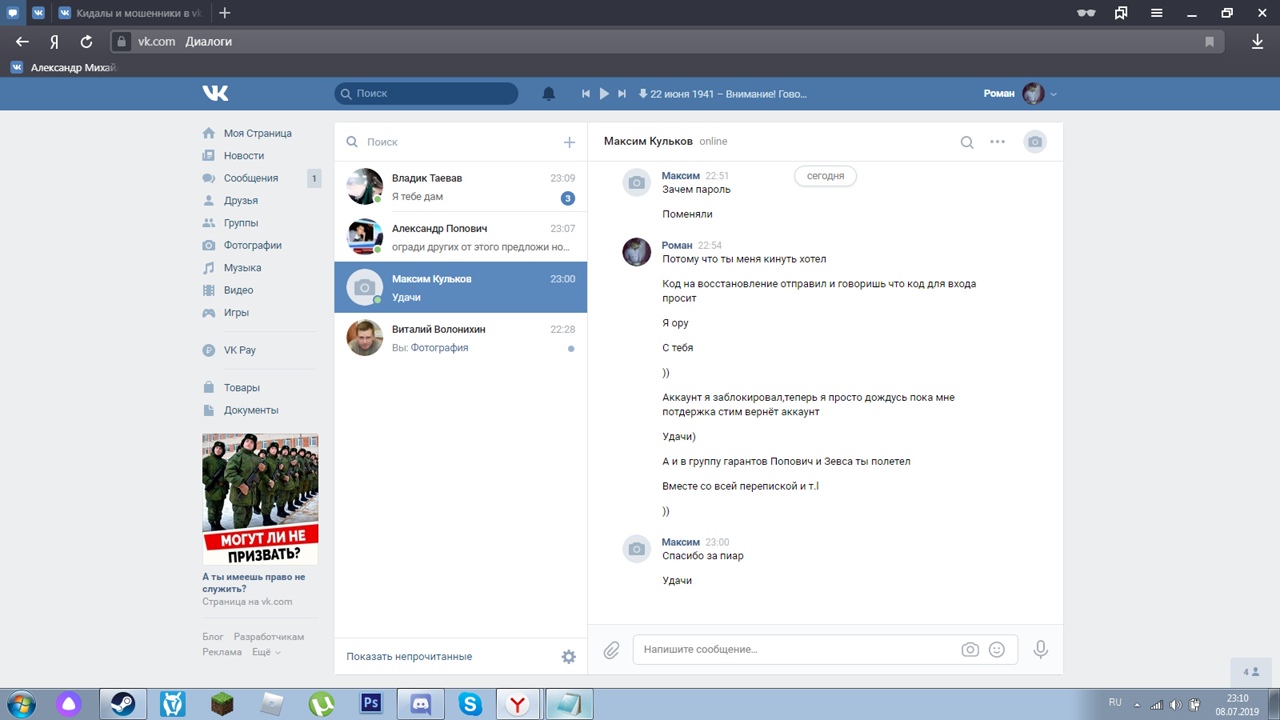Open the three-dots conversation actions menu
The width and height of the screenshot is (1280, 720).
[997, 142]
